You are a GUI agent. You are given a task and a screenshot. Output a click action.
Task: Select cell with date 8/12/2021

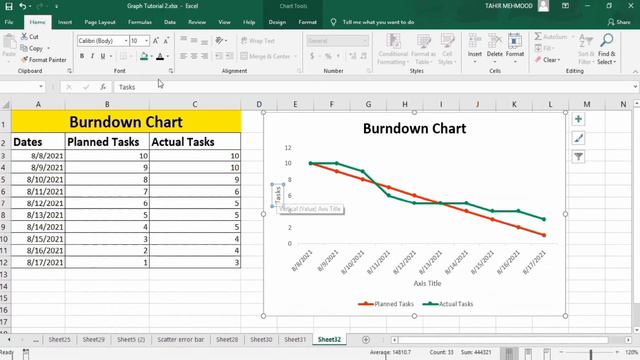[38, 203]
